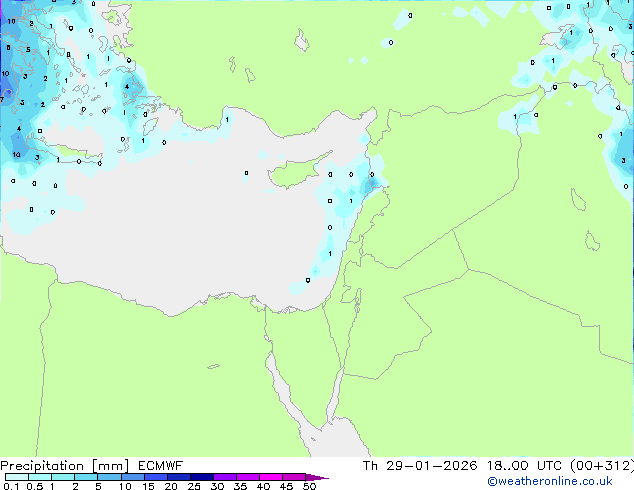
Task: Click the 2–5 mm legend swatch
Action: coord(86,477)
